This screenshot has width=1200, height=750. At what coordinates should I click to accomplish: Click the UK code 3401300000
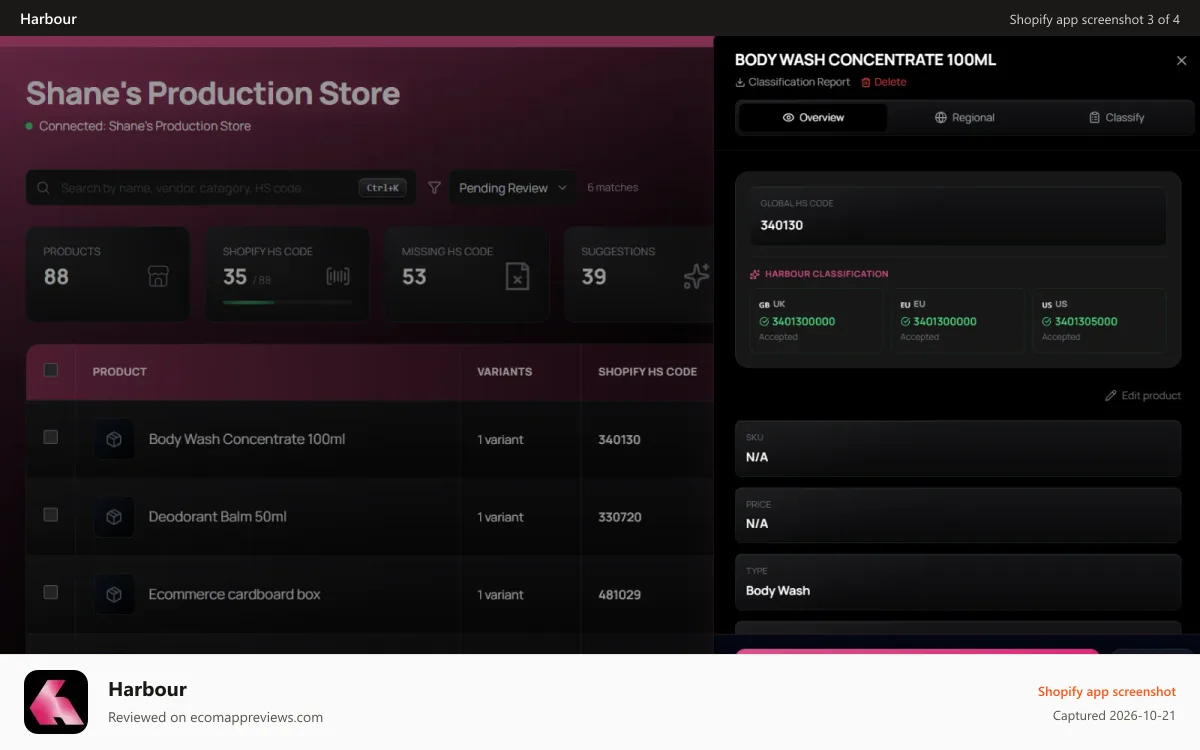point(803,322)
